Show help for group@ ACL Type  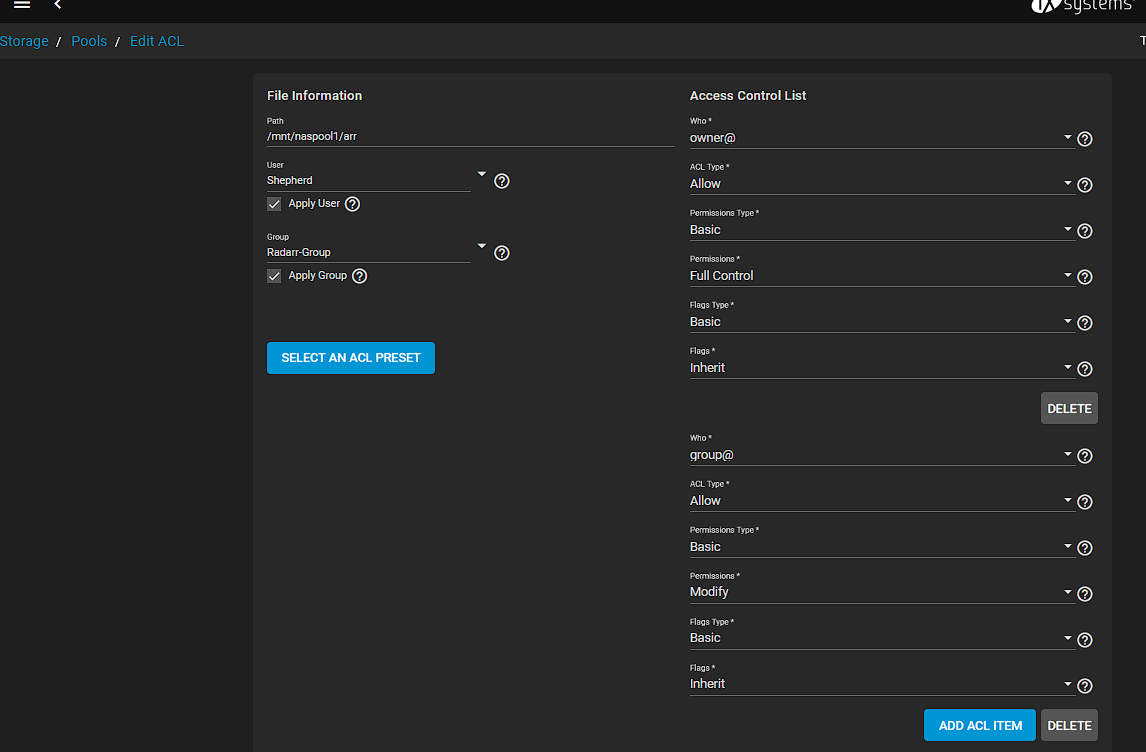(x=1085, y=502)
